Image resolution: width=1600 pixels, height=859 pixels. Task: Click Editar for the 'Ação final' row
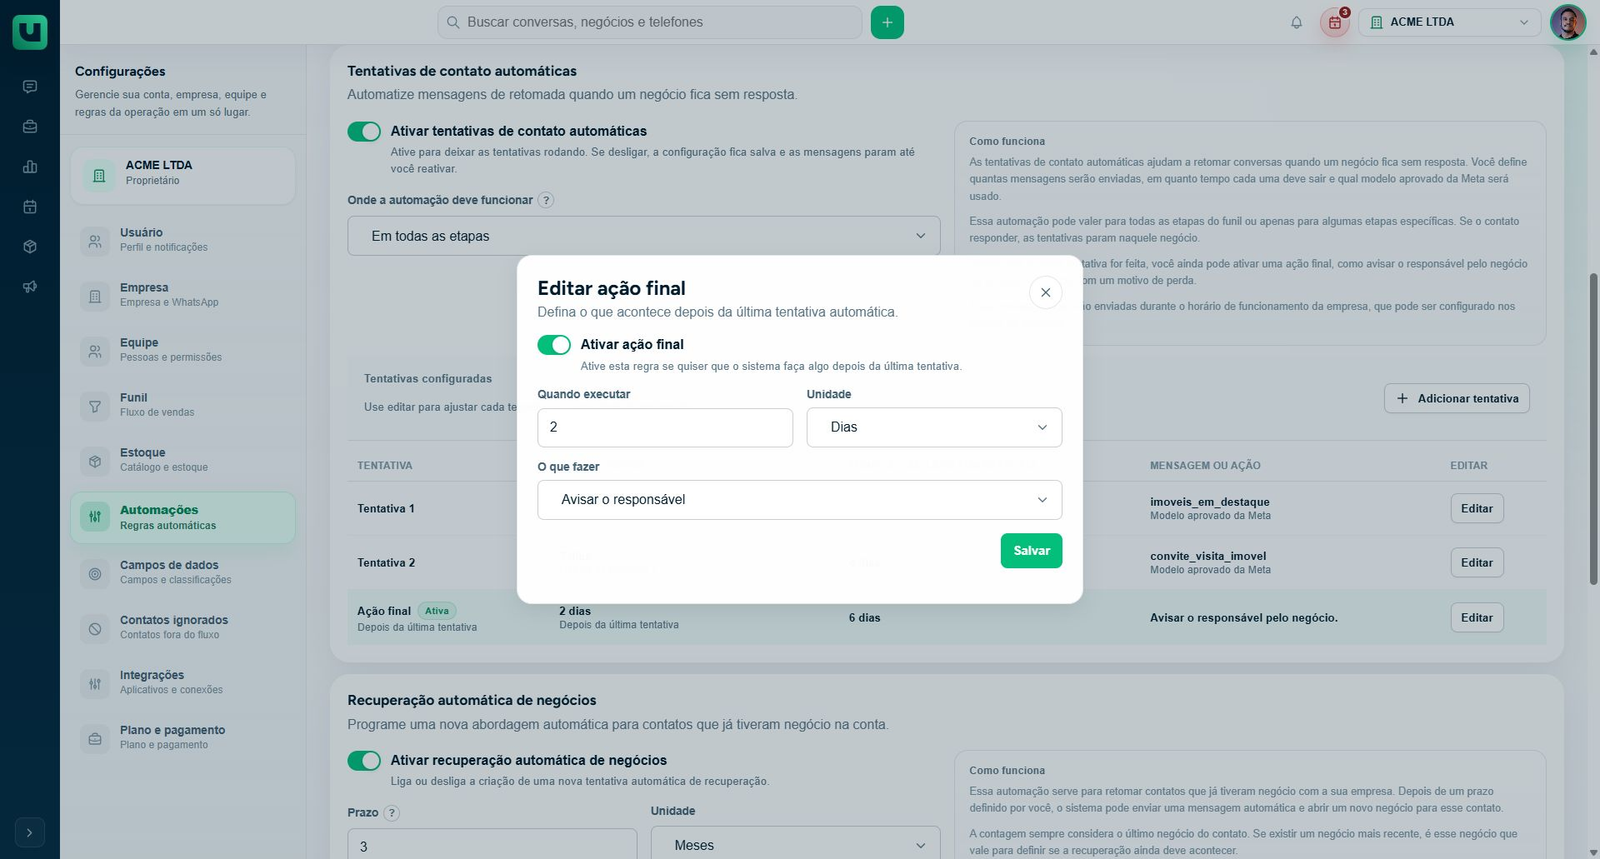(1477, 618)
